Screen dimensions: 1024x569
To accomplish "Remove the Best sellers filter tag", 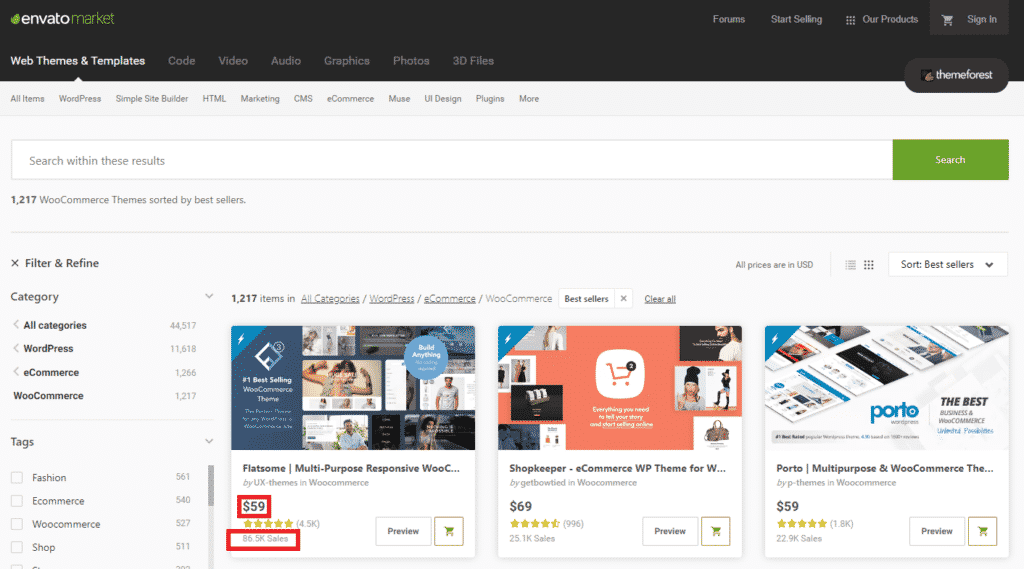I will pos(624,299).
